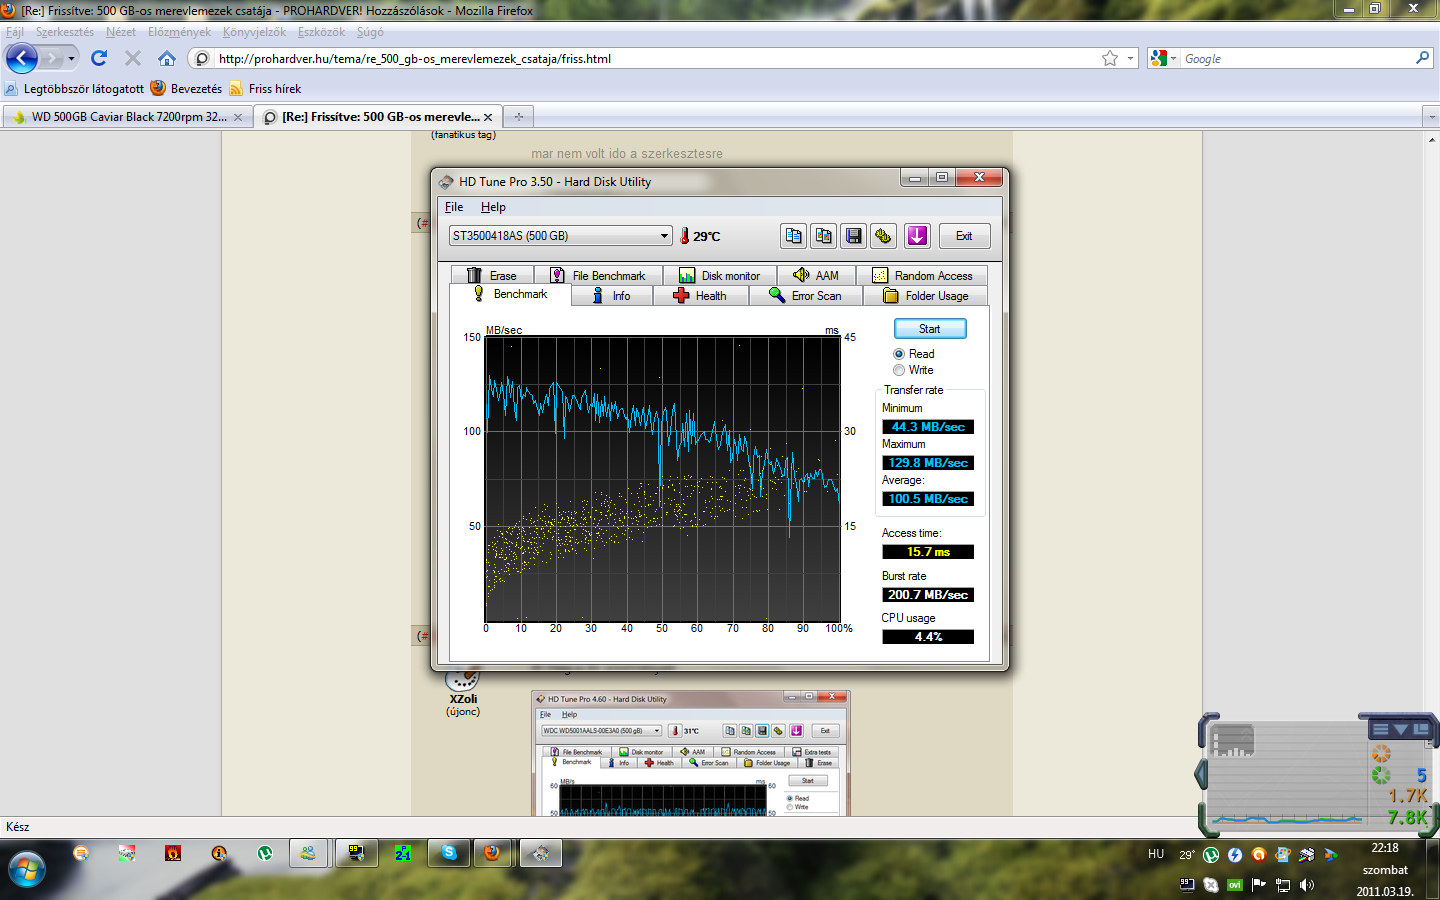This screenshot has height=900, width=1440.
Task: Click the purple download-arrow icon in HD Tune
Action: point(917,236)
